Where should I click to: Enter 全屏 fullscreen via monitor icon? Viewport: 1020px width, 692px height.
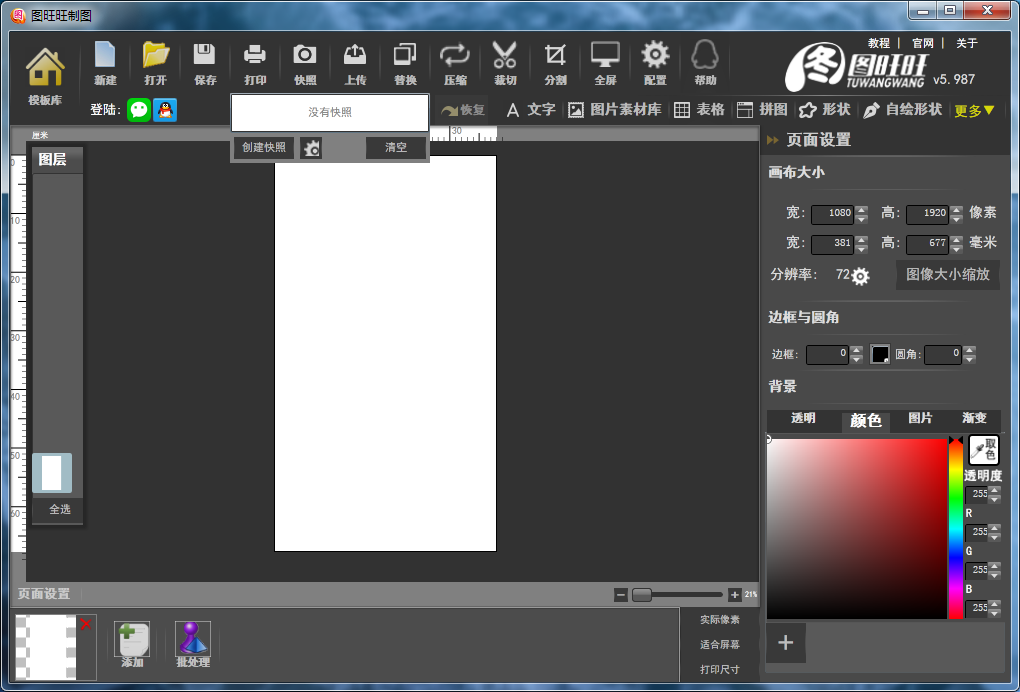605,64
